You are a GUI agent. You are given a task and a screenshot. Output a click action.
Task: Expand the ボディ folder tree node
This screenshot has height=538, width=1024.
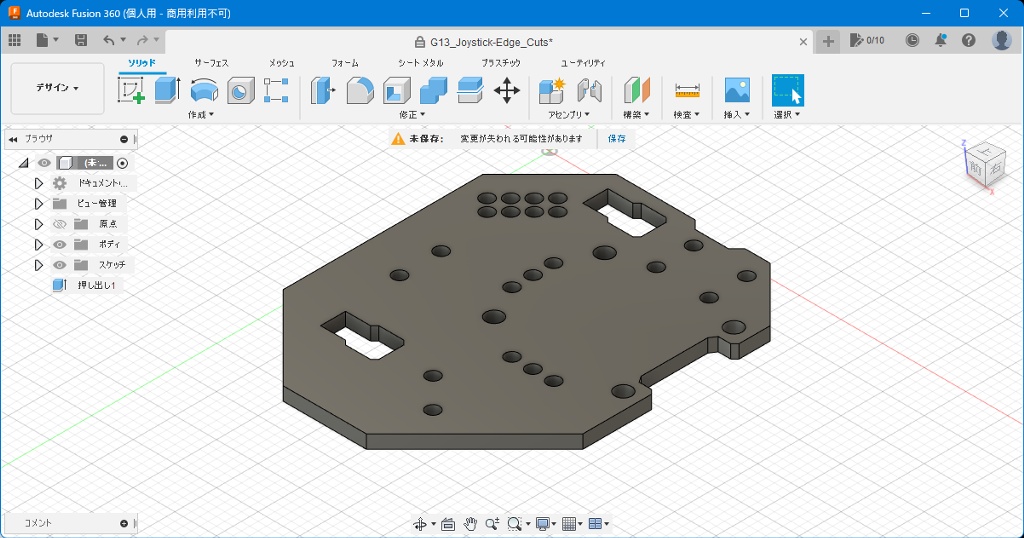click(x=39, y=245)
